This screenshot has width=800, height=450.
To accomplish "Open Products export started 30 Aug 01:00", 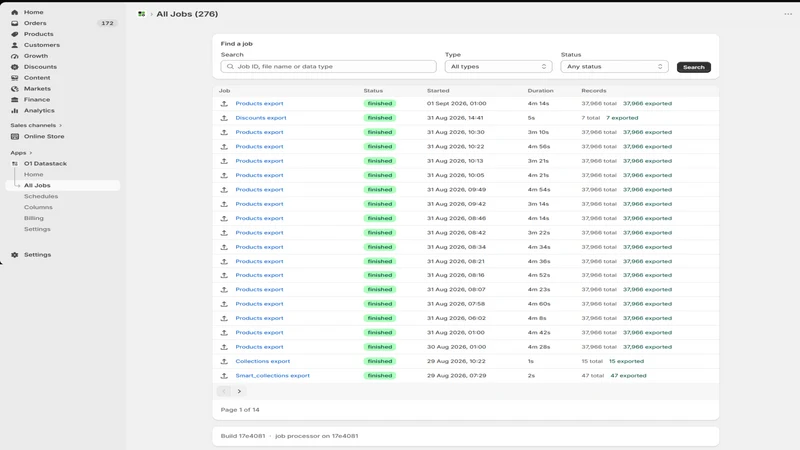I will (x=259, y=347).
